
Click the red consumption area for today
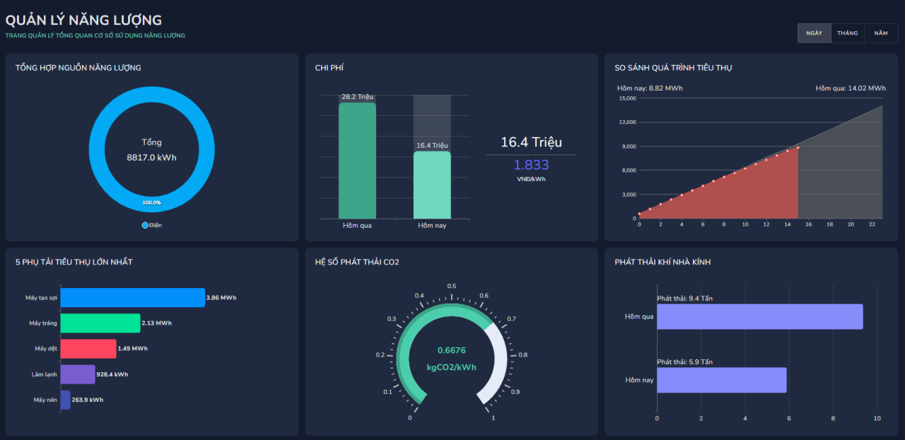760,190
